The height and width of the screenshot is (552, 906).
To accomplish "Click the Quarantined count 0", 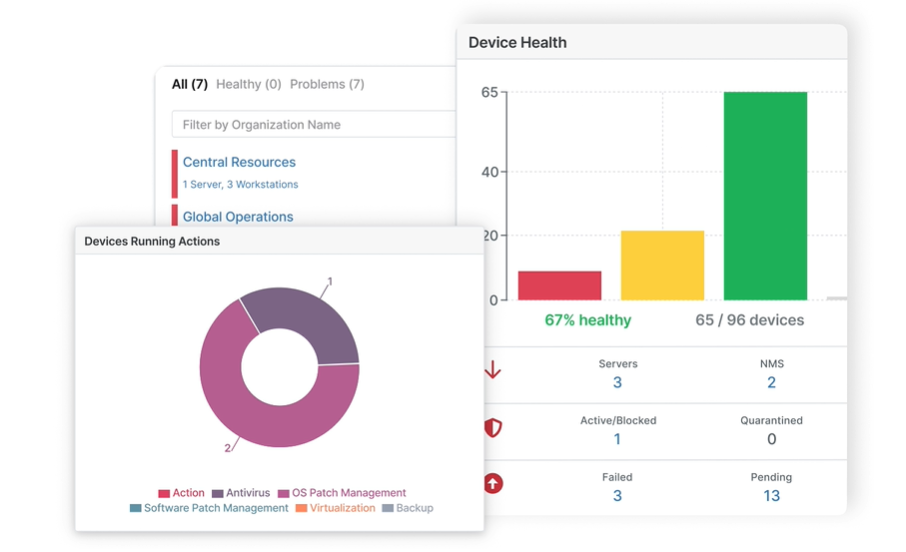I will (771, 439).
